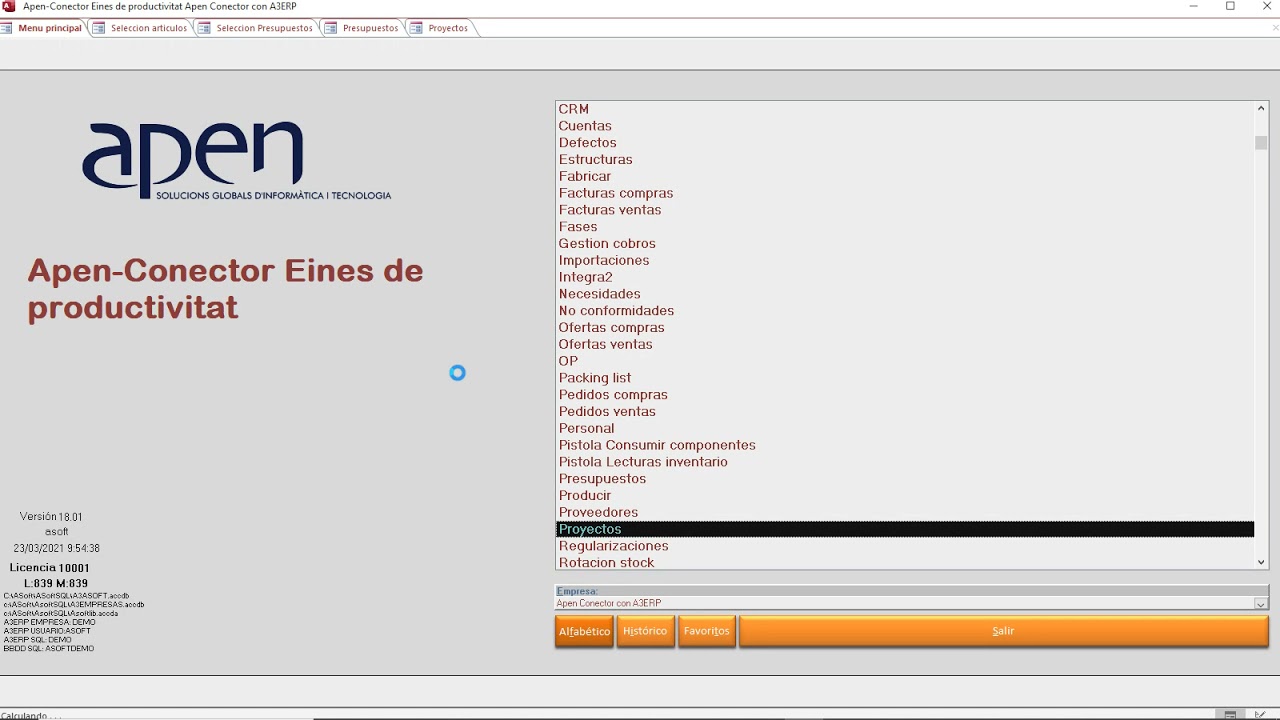Click the Alfabético button
The image size is (1280, 720).
click(584, 632)
